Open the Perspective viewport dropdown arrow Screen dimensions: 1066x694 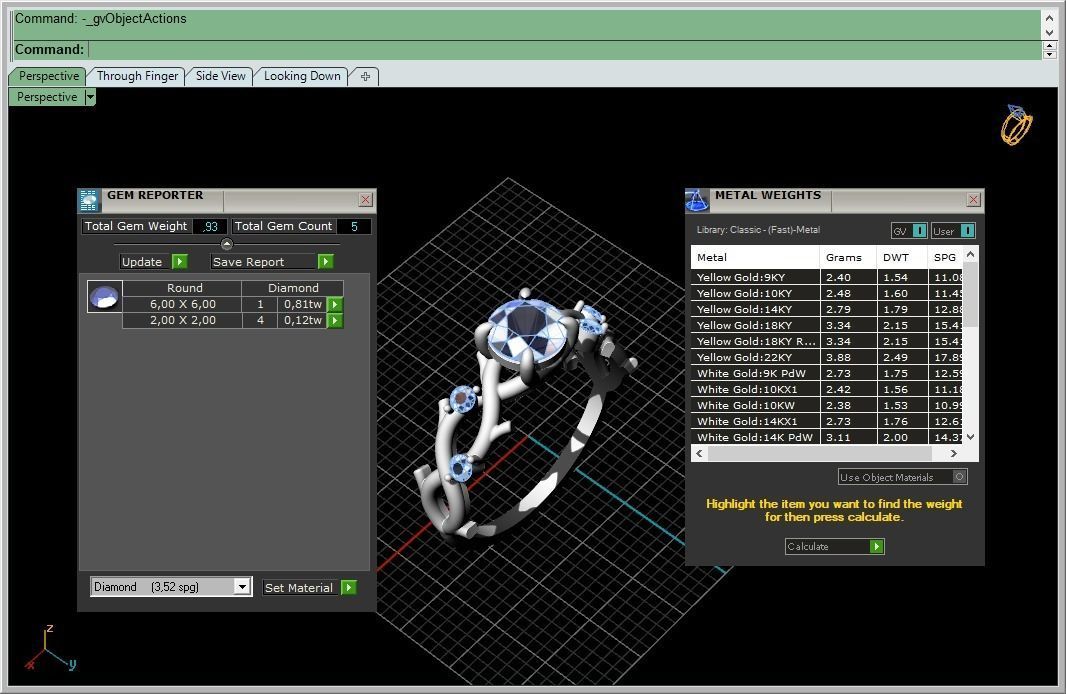(90, 97)
